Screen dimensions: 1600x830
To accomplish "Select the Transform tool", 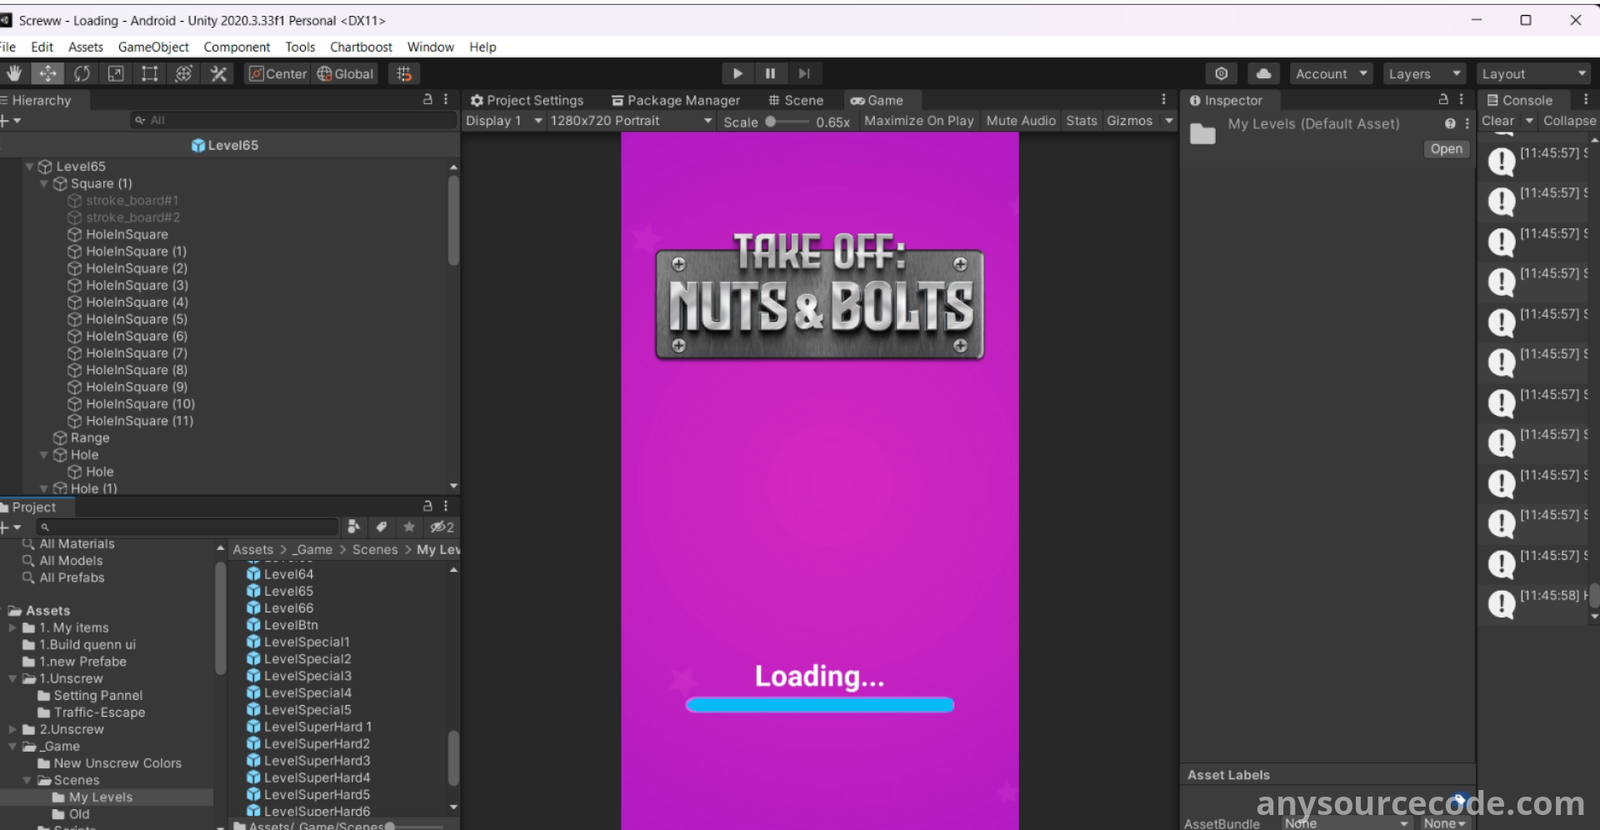I will point(184,73).
